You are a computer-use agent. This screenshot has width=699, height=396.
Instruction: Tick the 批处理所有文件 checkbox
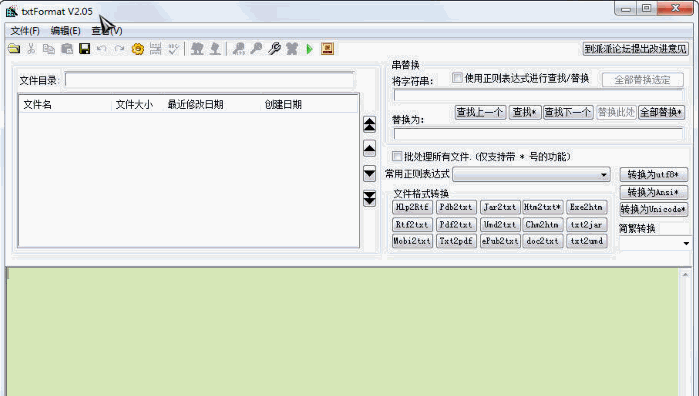[397, 156]
